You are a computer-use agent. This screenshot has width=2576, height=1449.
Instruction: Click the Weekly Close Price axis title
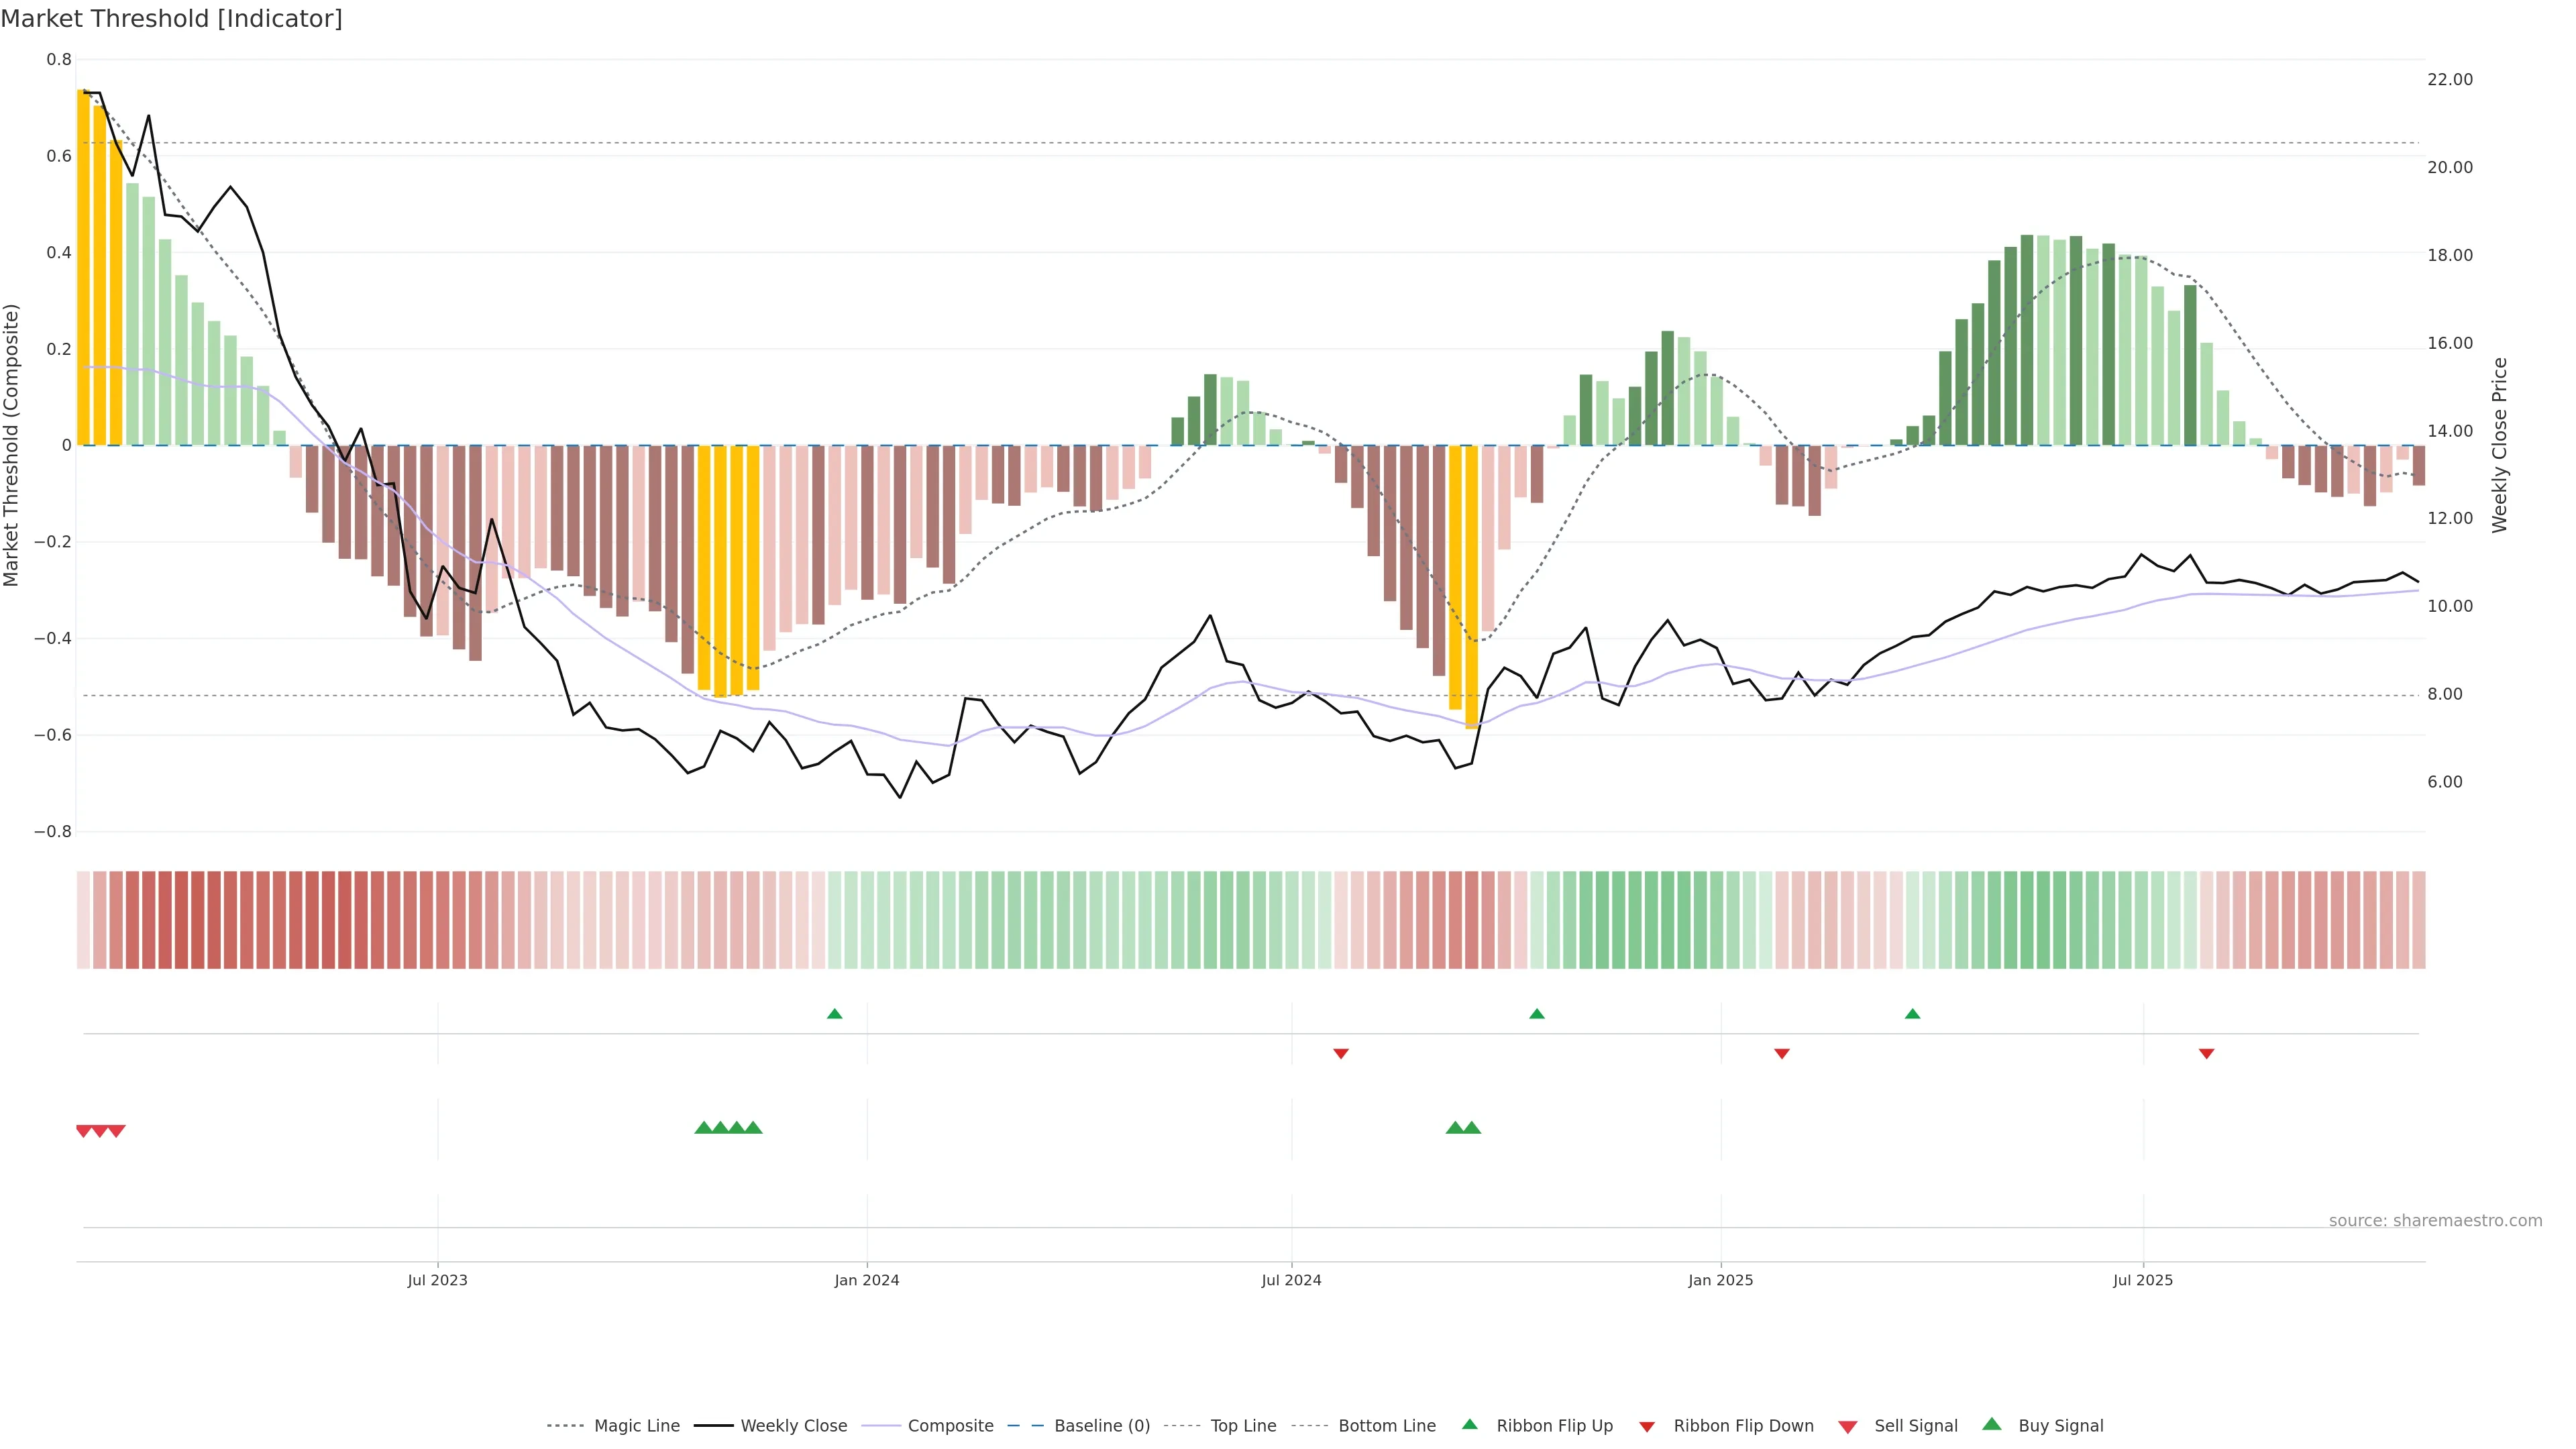(x=2500, y=445)
